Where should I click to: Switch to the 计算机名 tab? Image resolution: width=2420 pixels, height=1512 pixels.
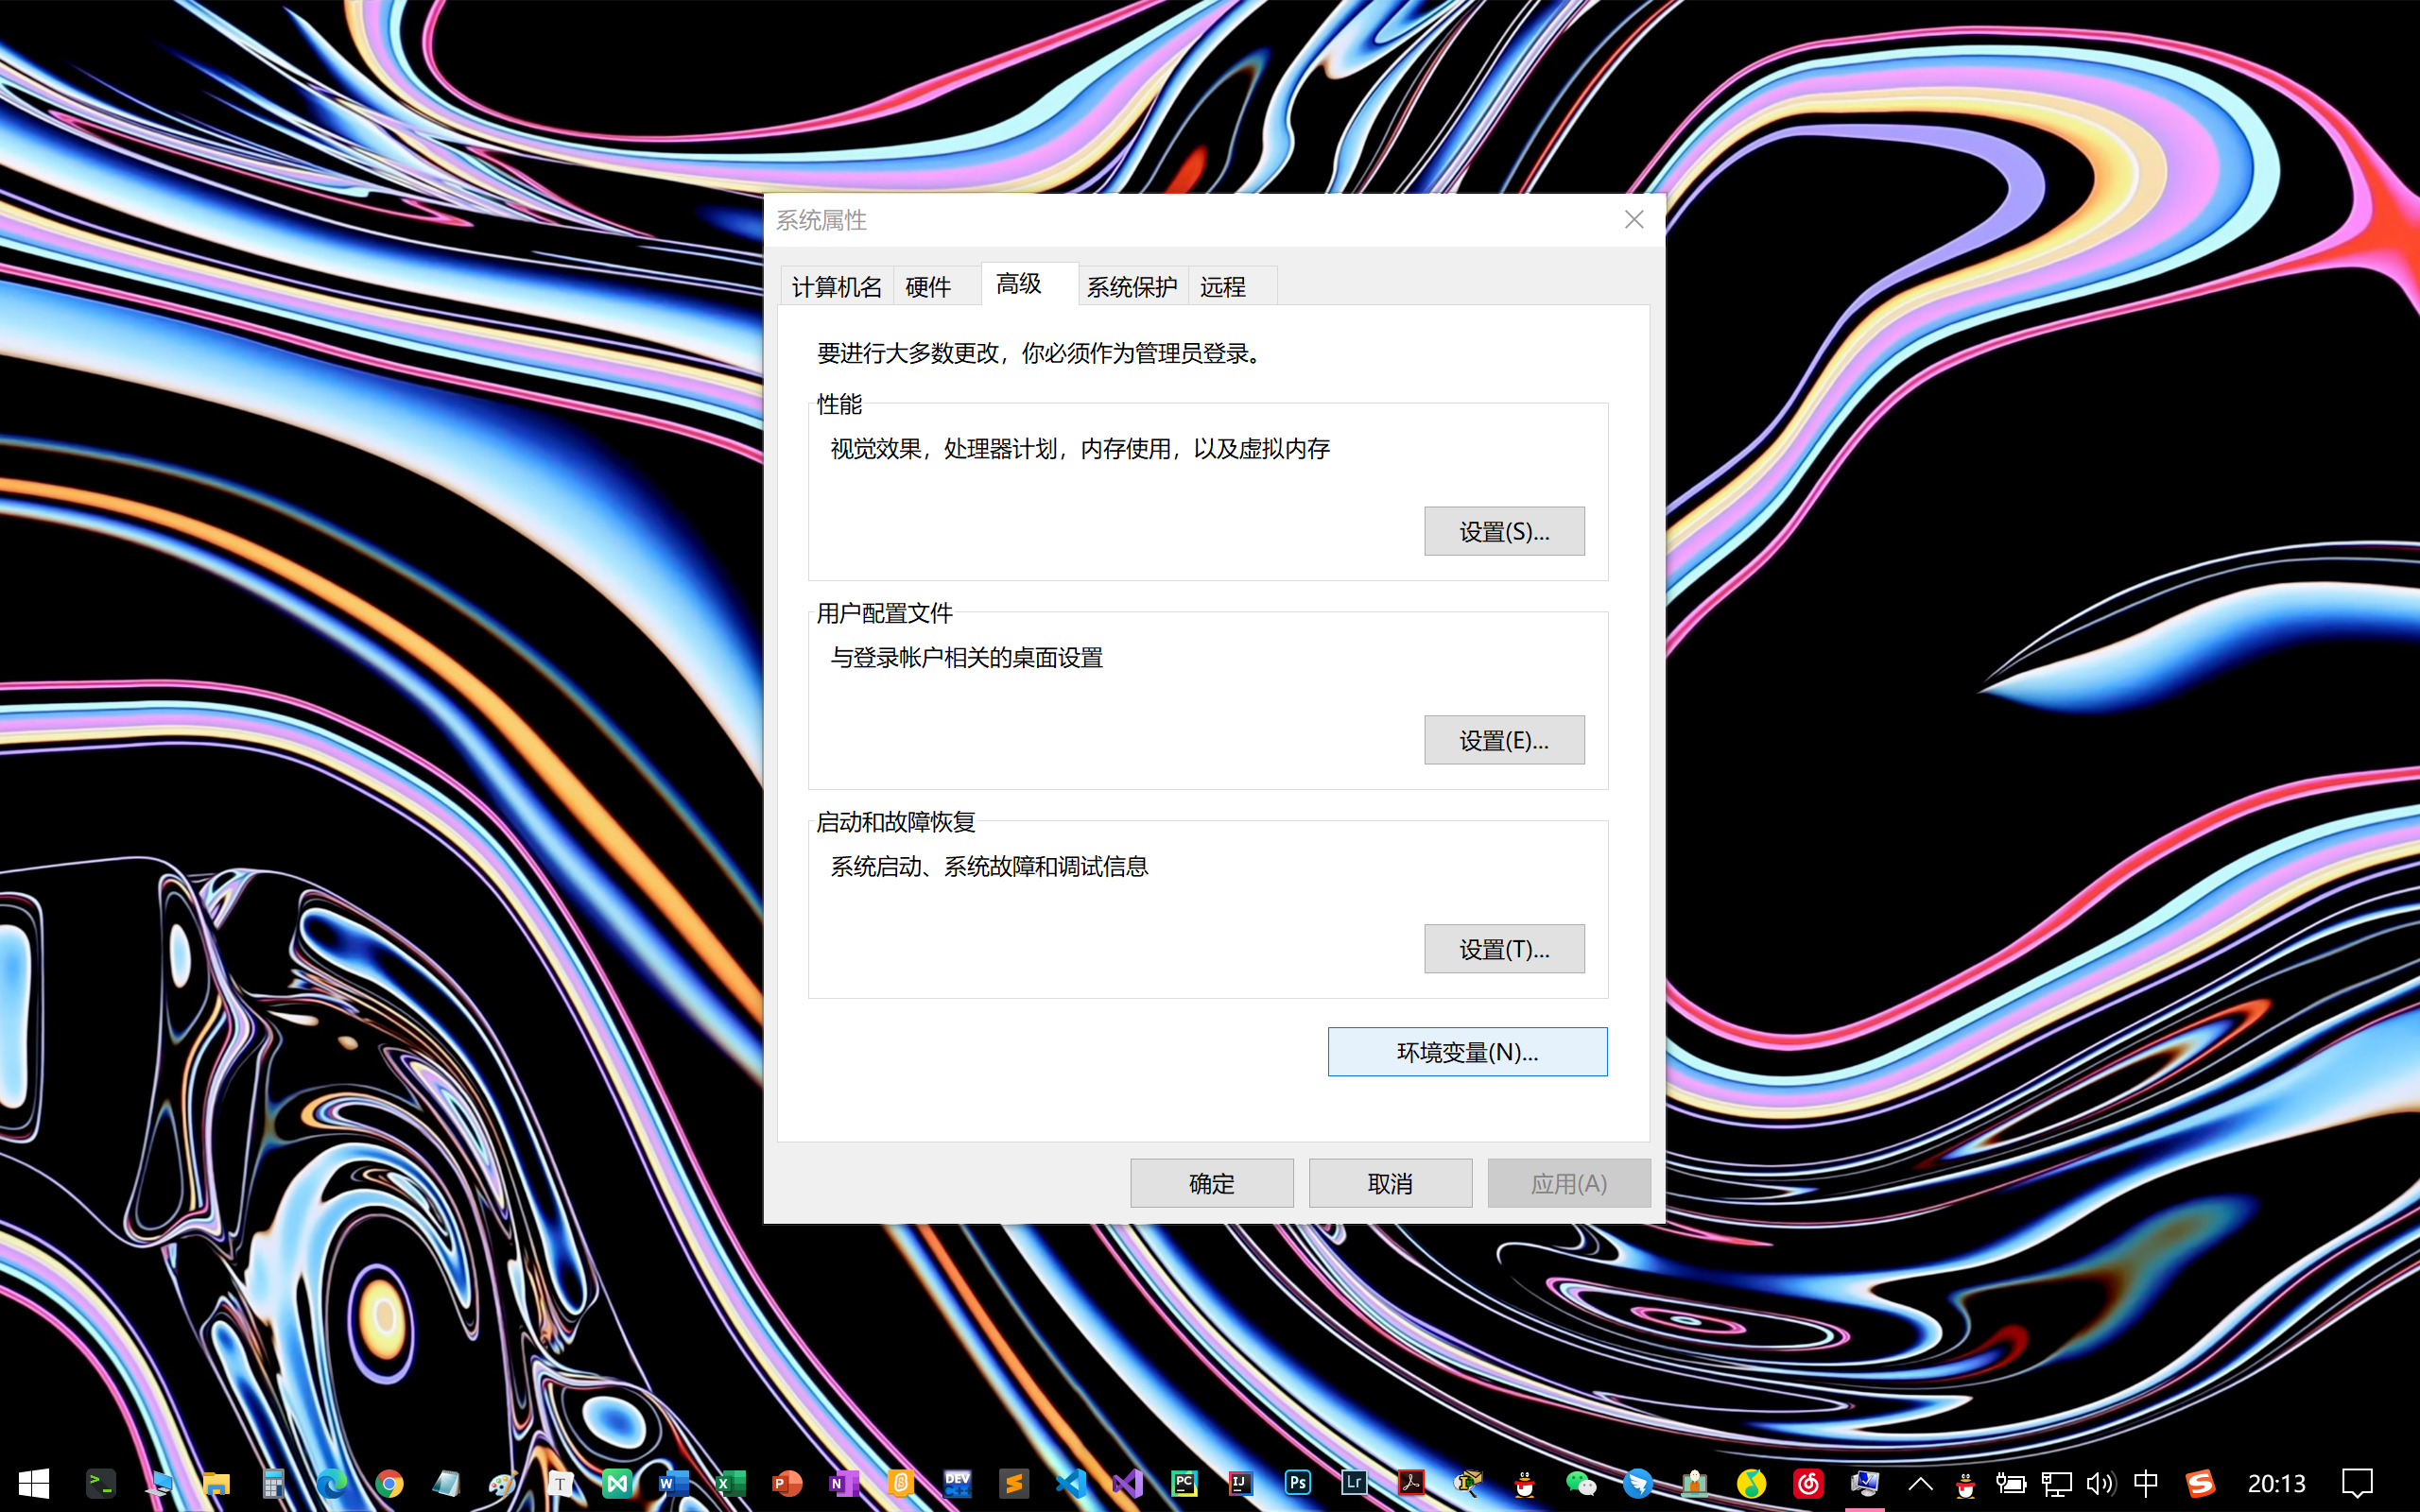coord(836,287)
